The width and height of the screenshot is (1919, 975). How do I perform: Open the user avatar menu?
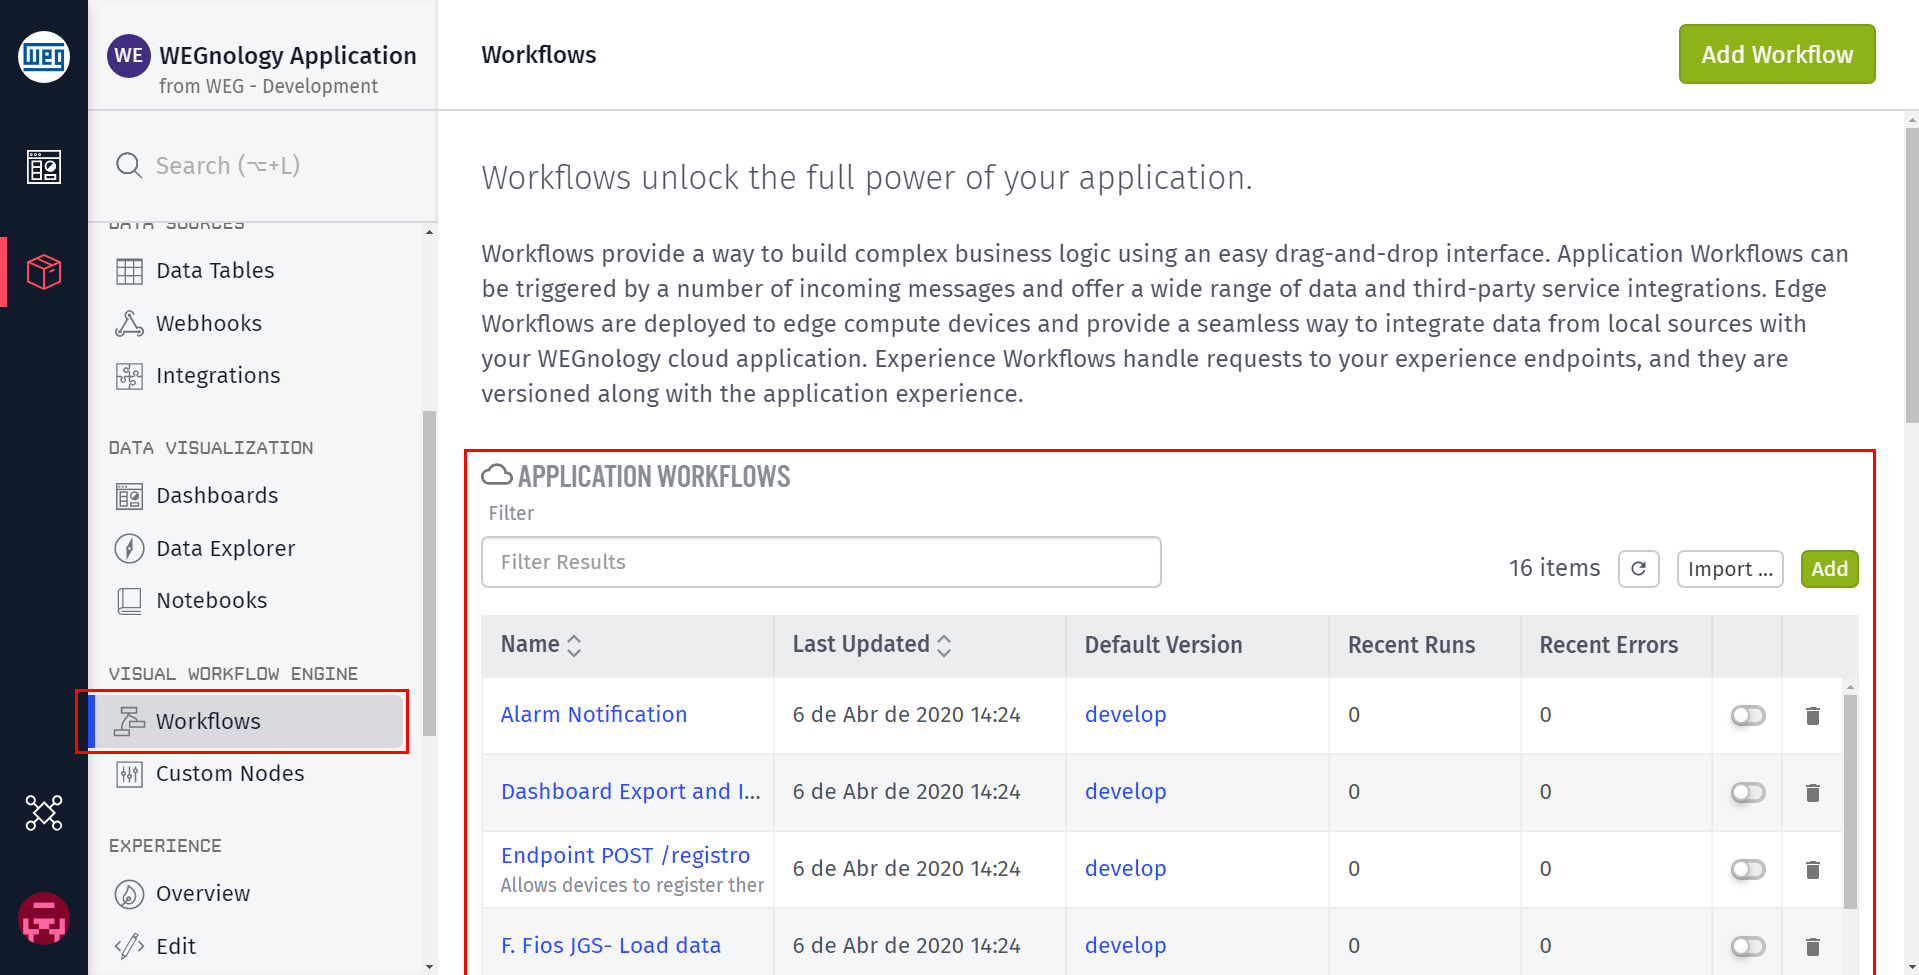pos(44,918)
